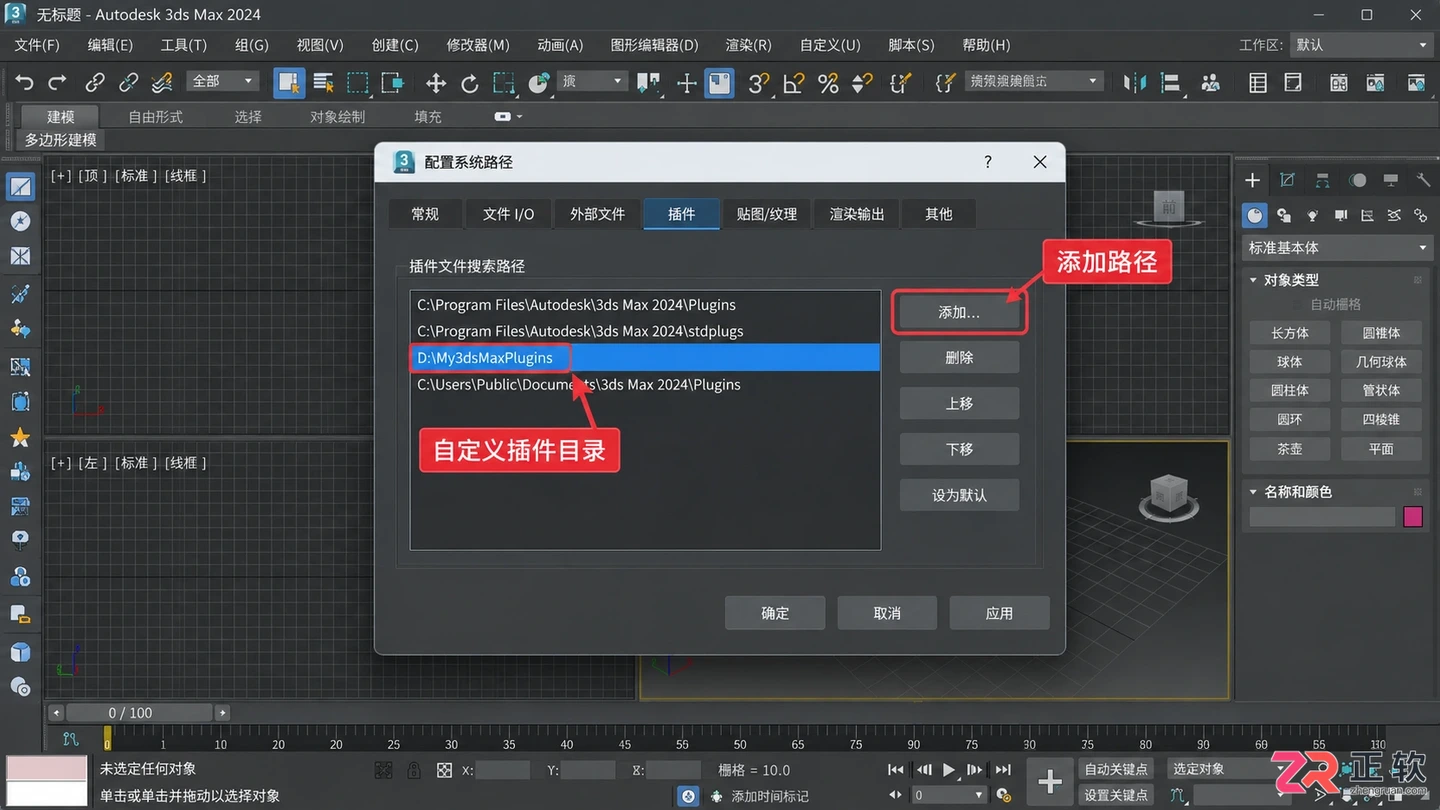
Task: Click the 添加... button
Action: [959, 313]
